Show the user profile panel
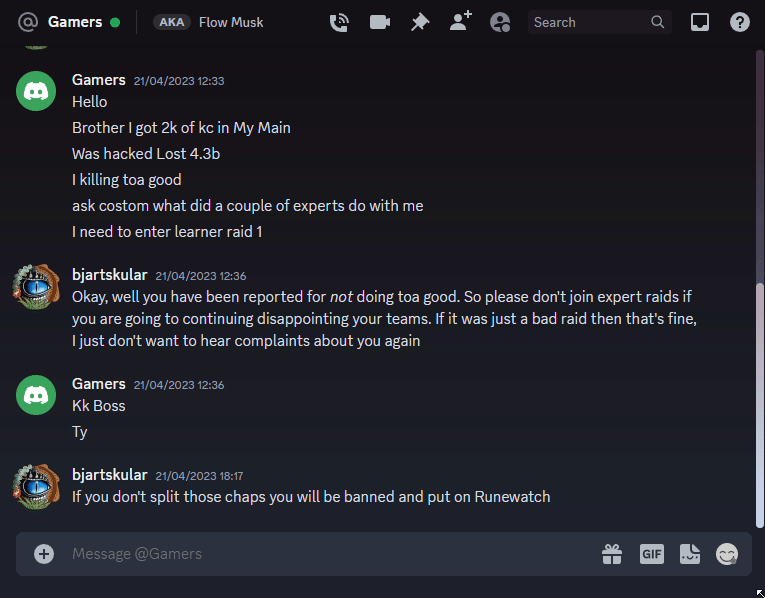The width and height of the screenshot is (765, 598). coord(500,22)
